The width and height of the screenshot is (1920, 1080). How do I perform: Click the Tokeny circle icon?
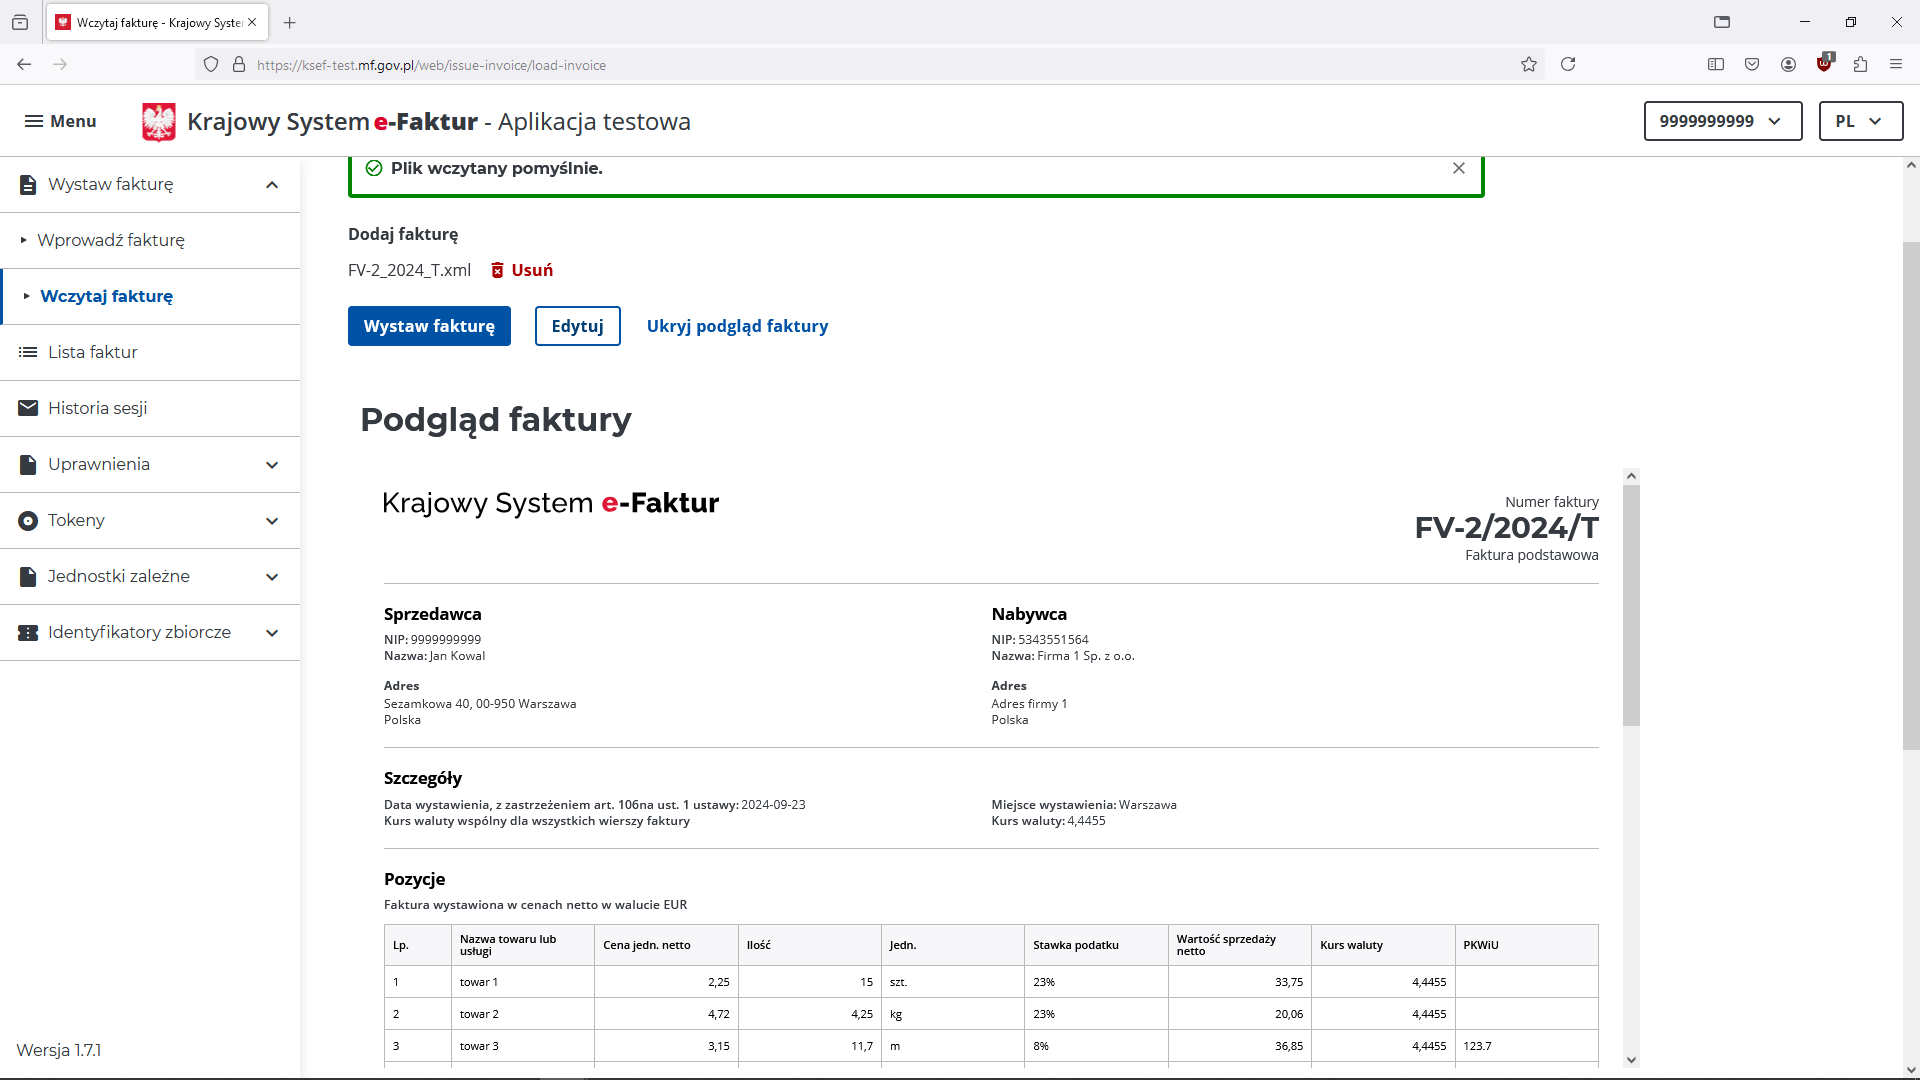28,520
